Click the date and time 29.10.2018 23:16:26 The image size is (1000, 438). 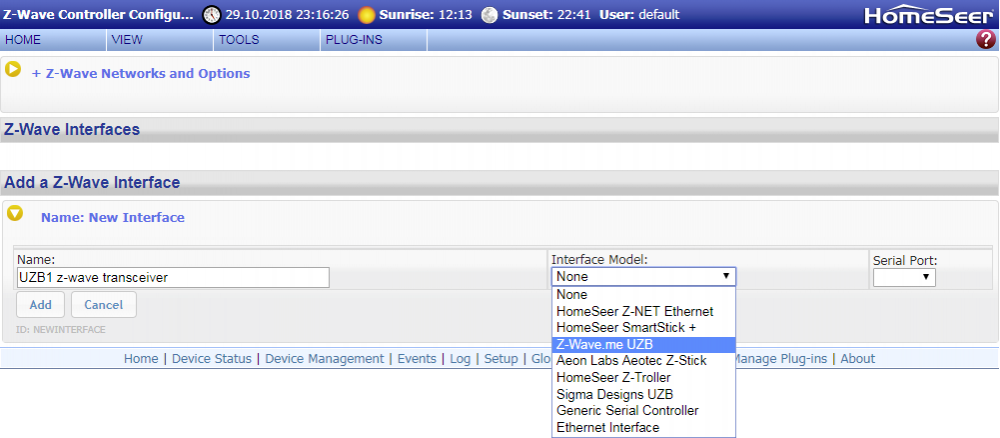pyautogui.click(x=288, y=15)
